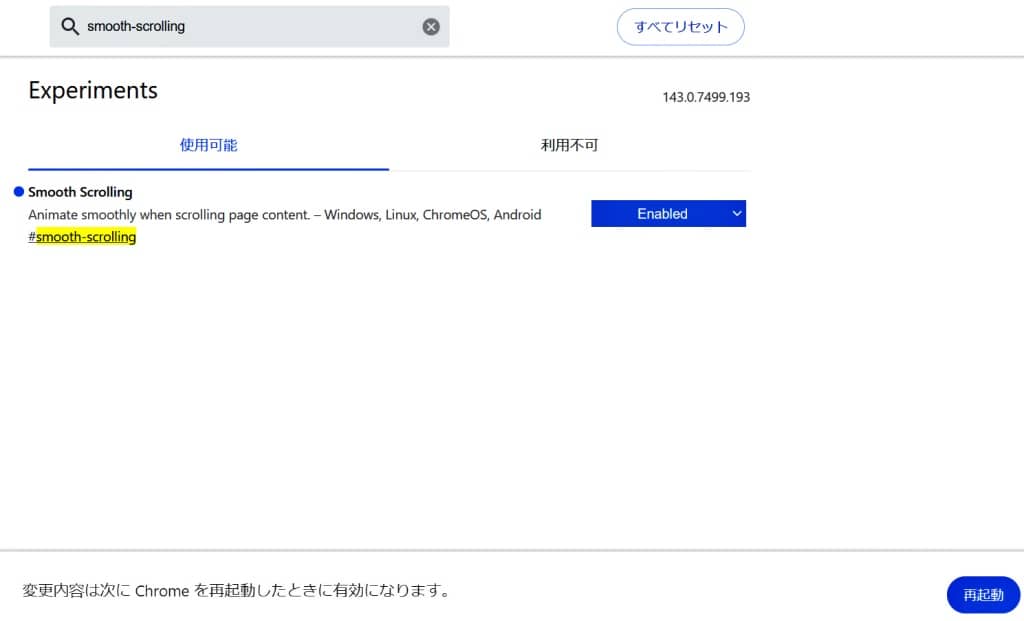Focus the search flags input field
Image resolution: width=1024 pixels, height=621 pixels.
click(250, 27)
